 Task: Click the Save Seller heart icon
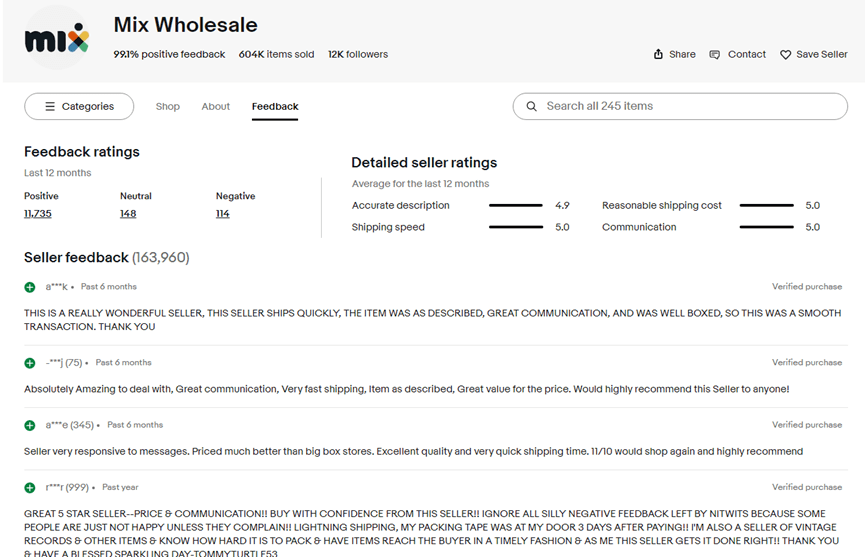pos(786,55)
